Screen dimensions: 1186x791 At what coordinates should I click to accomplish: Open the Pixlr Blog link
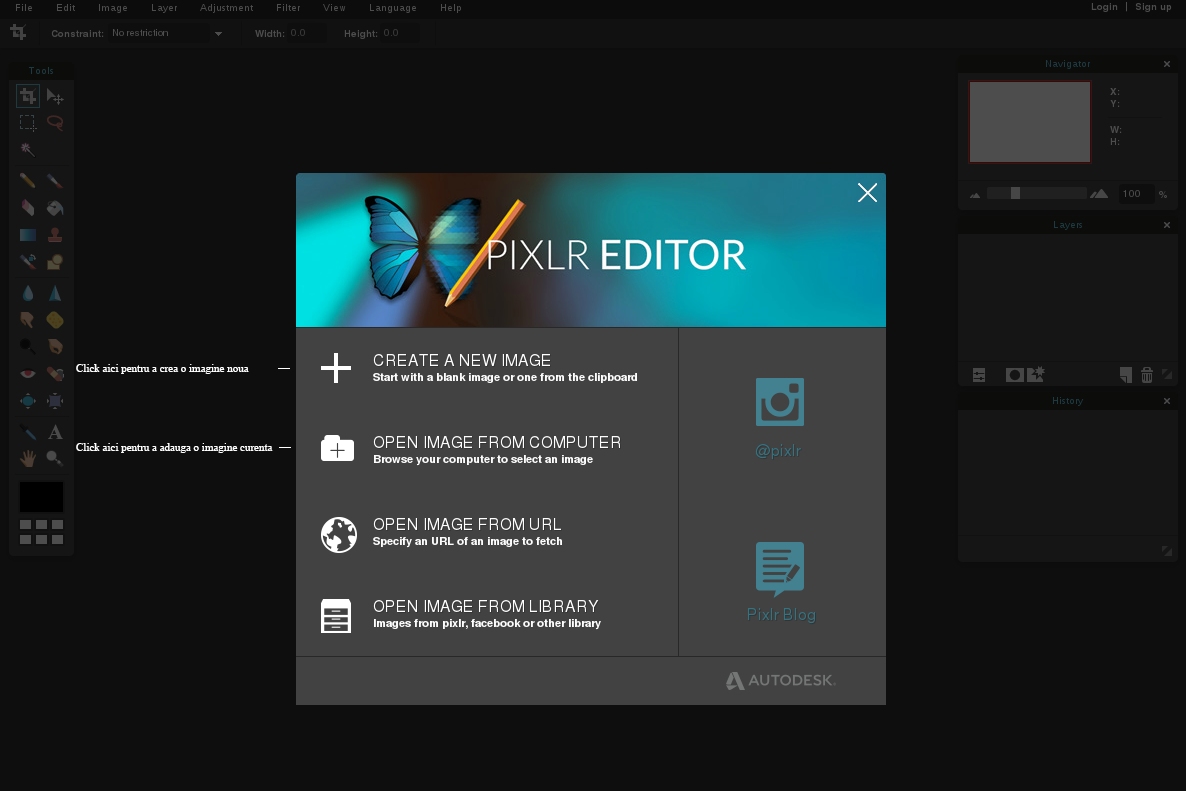781,582
